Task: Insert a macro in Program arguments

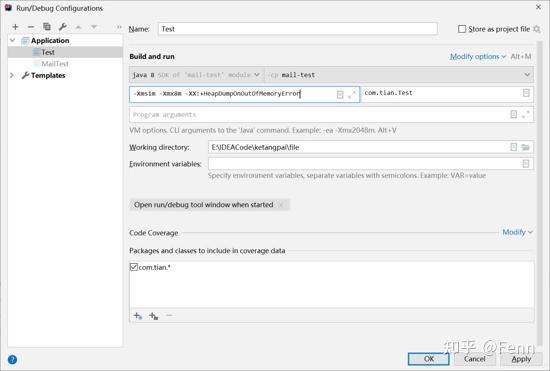Action: (x=514, y=114)
